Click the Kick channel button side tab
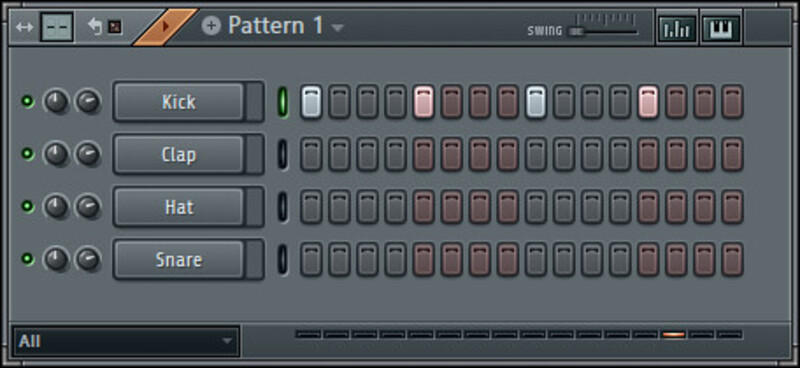This screenshot has width=800, height=368. tap(254, 102)
